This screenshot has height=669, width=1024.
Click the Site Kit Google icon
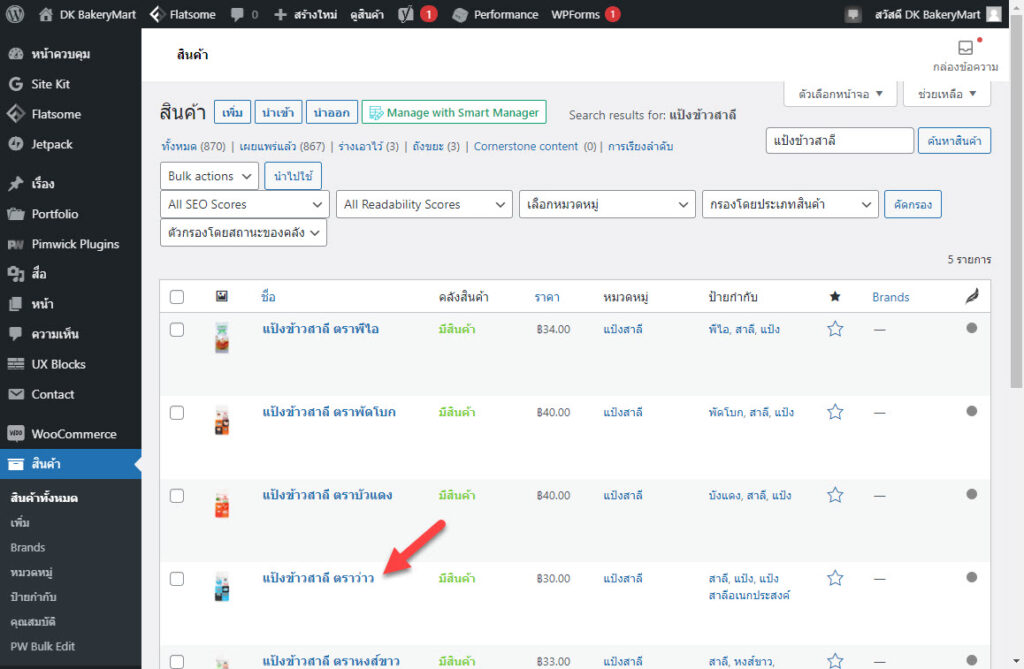click(15, 84)
